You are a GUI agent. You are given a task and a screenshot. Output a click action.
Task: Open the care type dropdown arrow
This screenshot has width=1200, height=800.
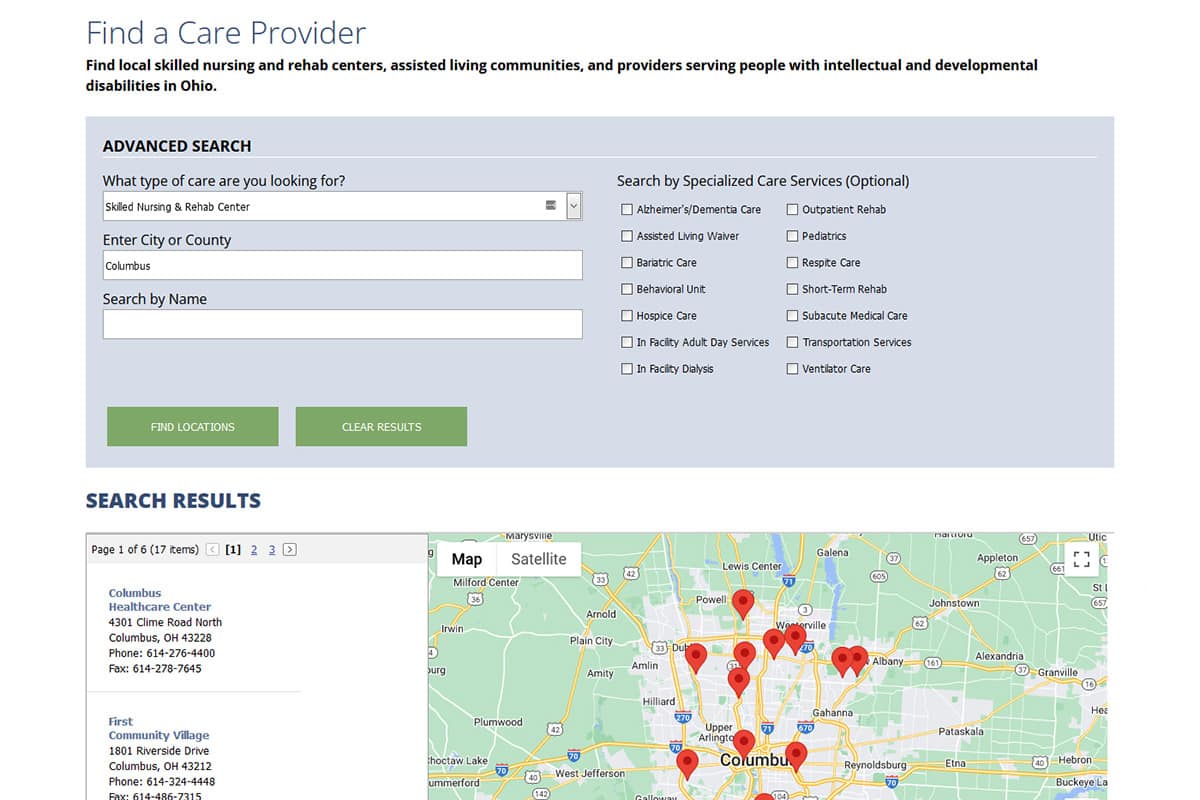click(x=574, y=206)
